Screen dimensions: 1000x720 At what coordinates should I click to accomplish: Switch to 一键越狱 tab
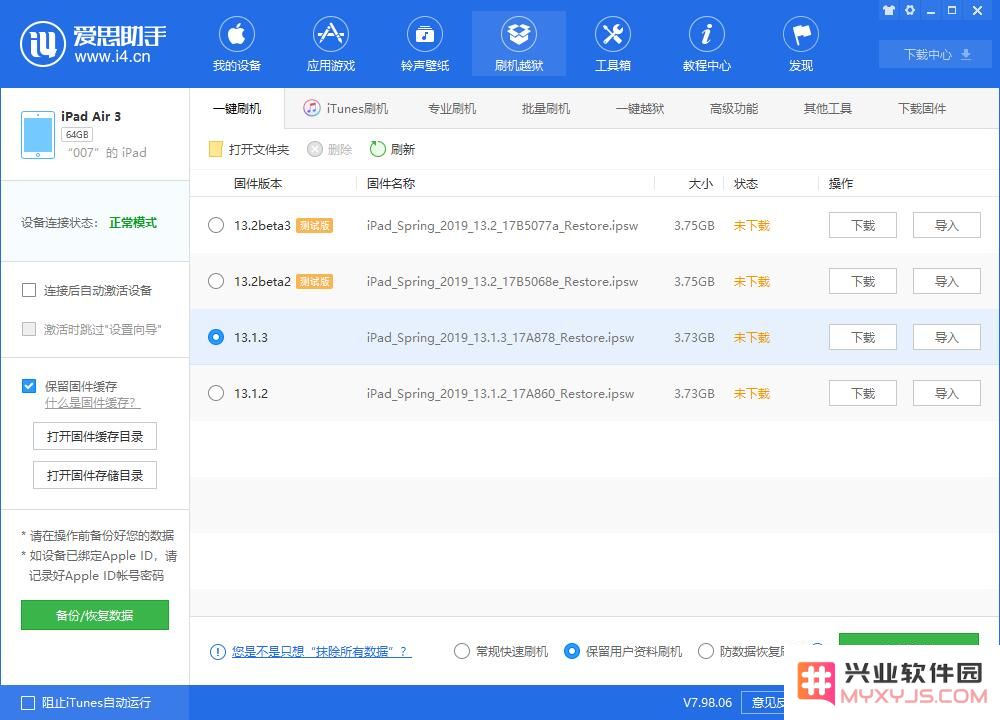640,109
